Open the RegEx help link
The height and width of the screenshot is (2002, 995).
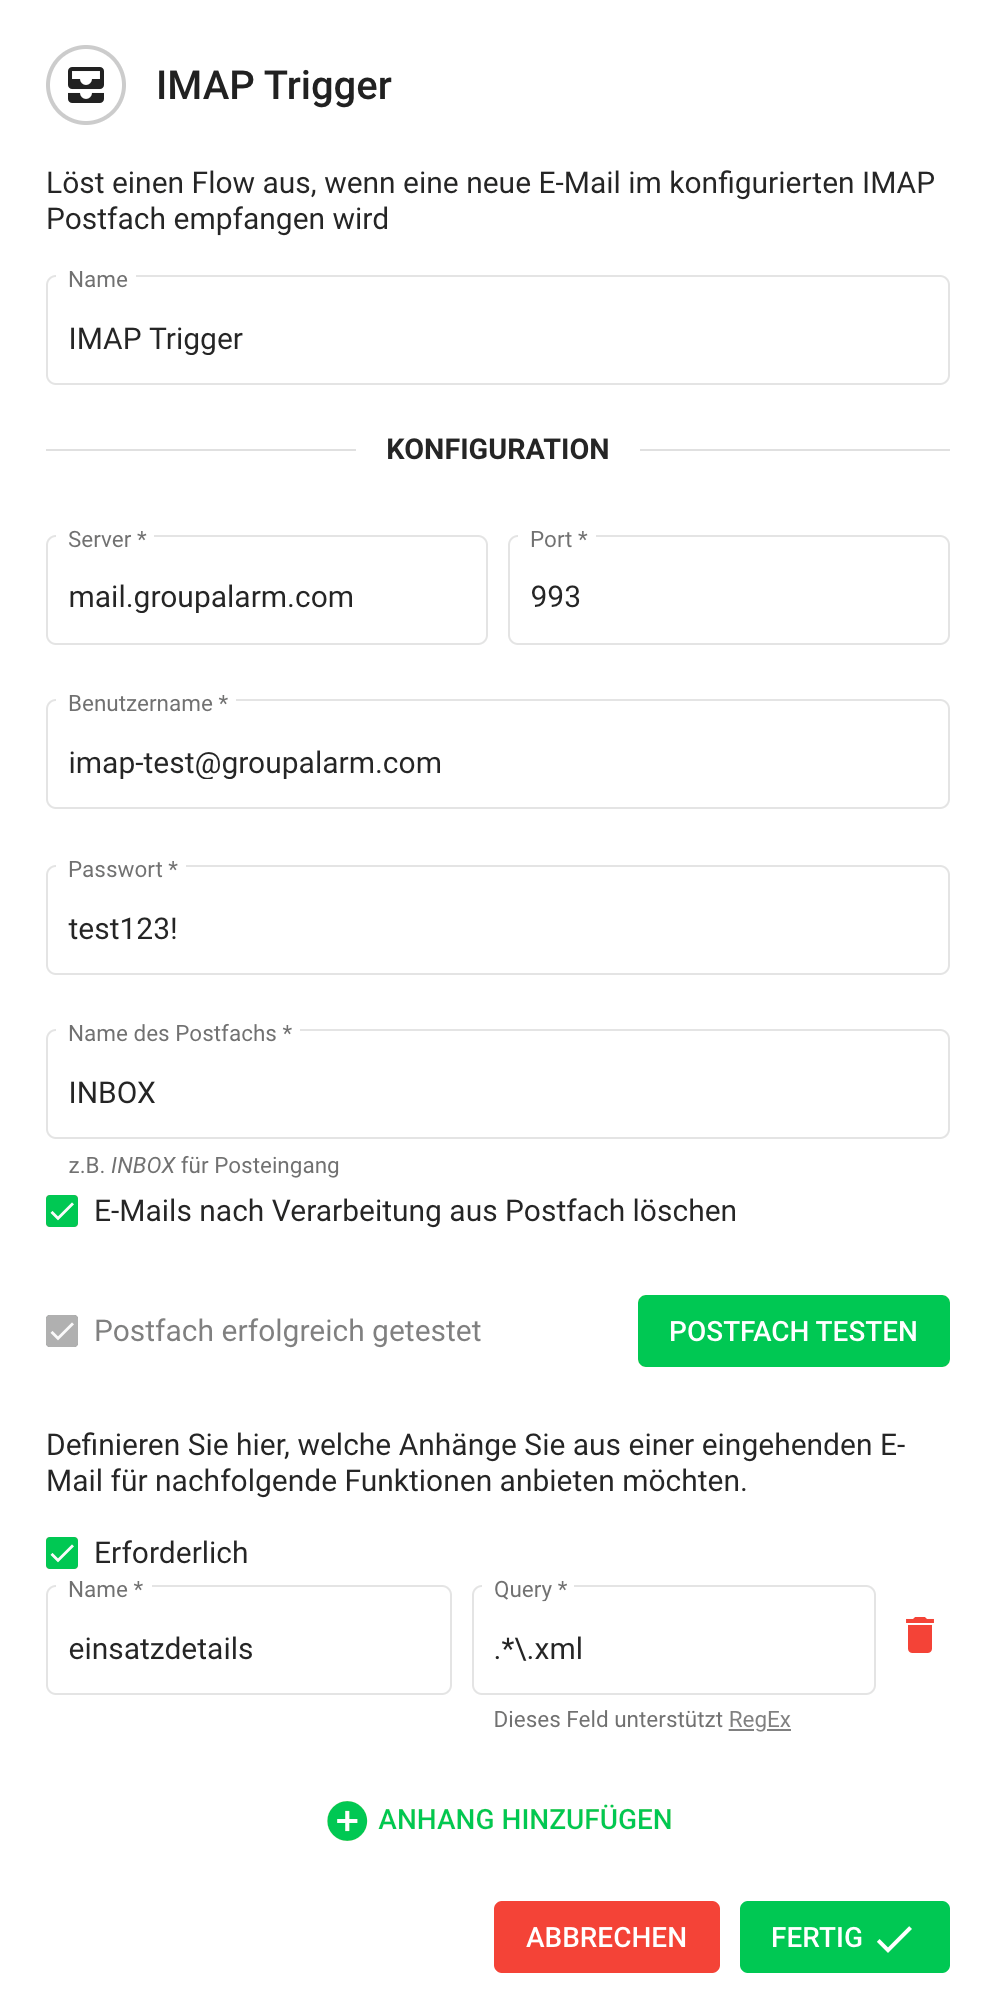[759, 1719]
